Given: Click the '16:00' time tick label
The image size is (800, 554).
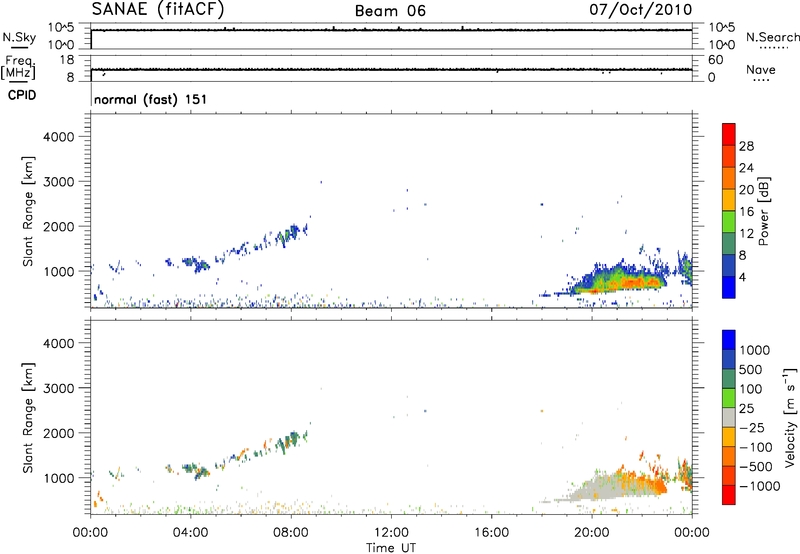Looking at the screenshot, I should [x=491, y=533].
